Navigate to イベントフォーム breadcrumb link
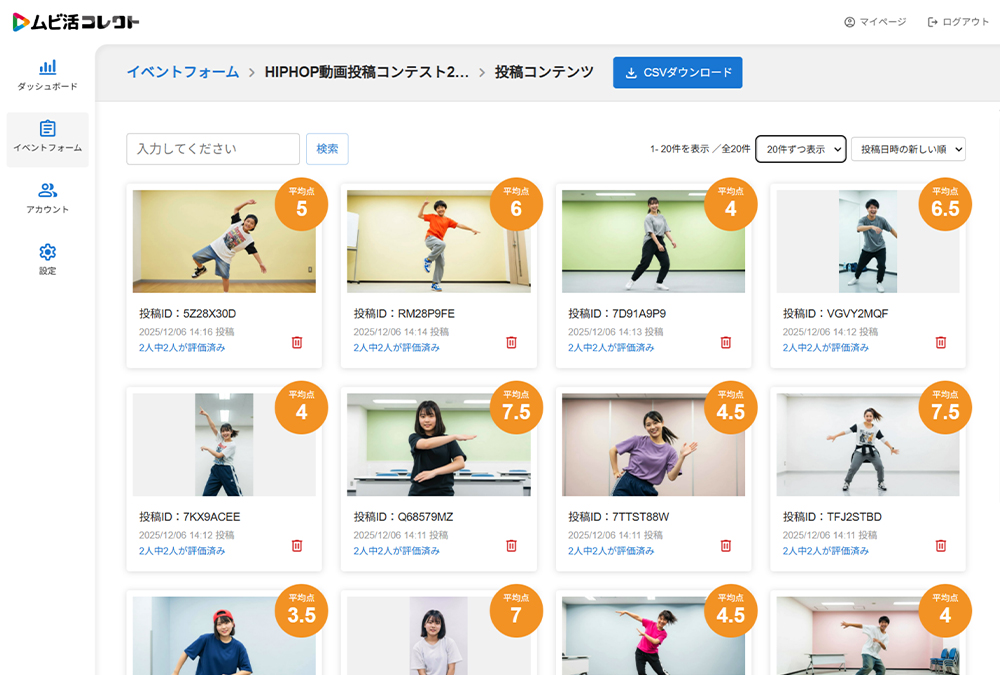This screenshot has height=675, width=1000. tap(182, 72)
